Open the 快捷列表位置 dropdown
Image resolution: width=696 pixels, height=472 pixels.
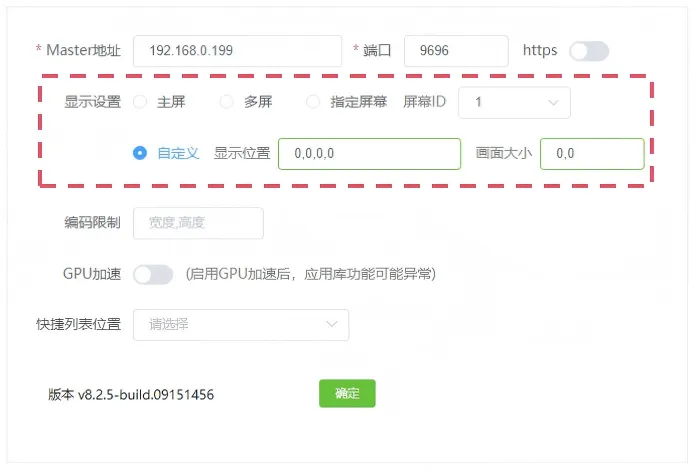241,325
